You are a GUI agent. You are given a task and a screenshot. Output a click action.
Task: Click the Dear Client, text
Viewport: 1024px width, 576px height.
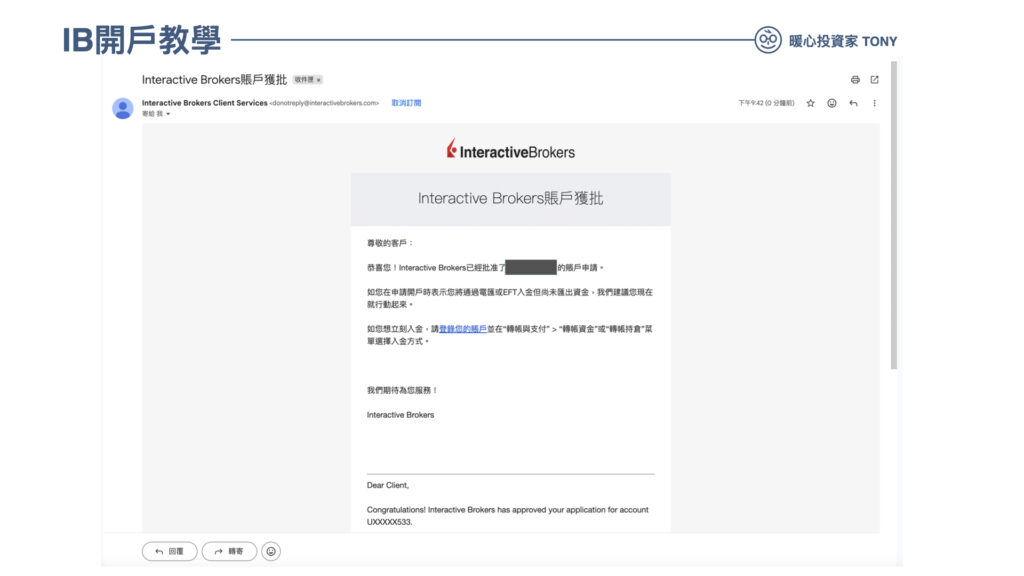(388, 485)
